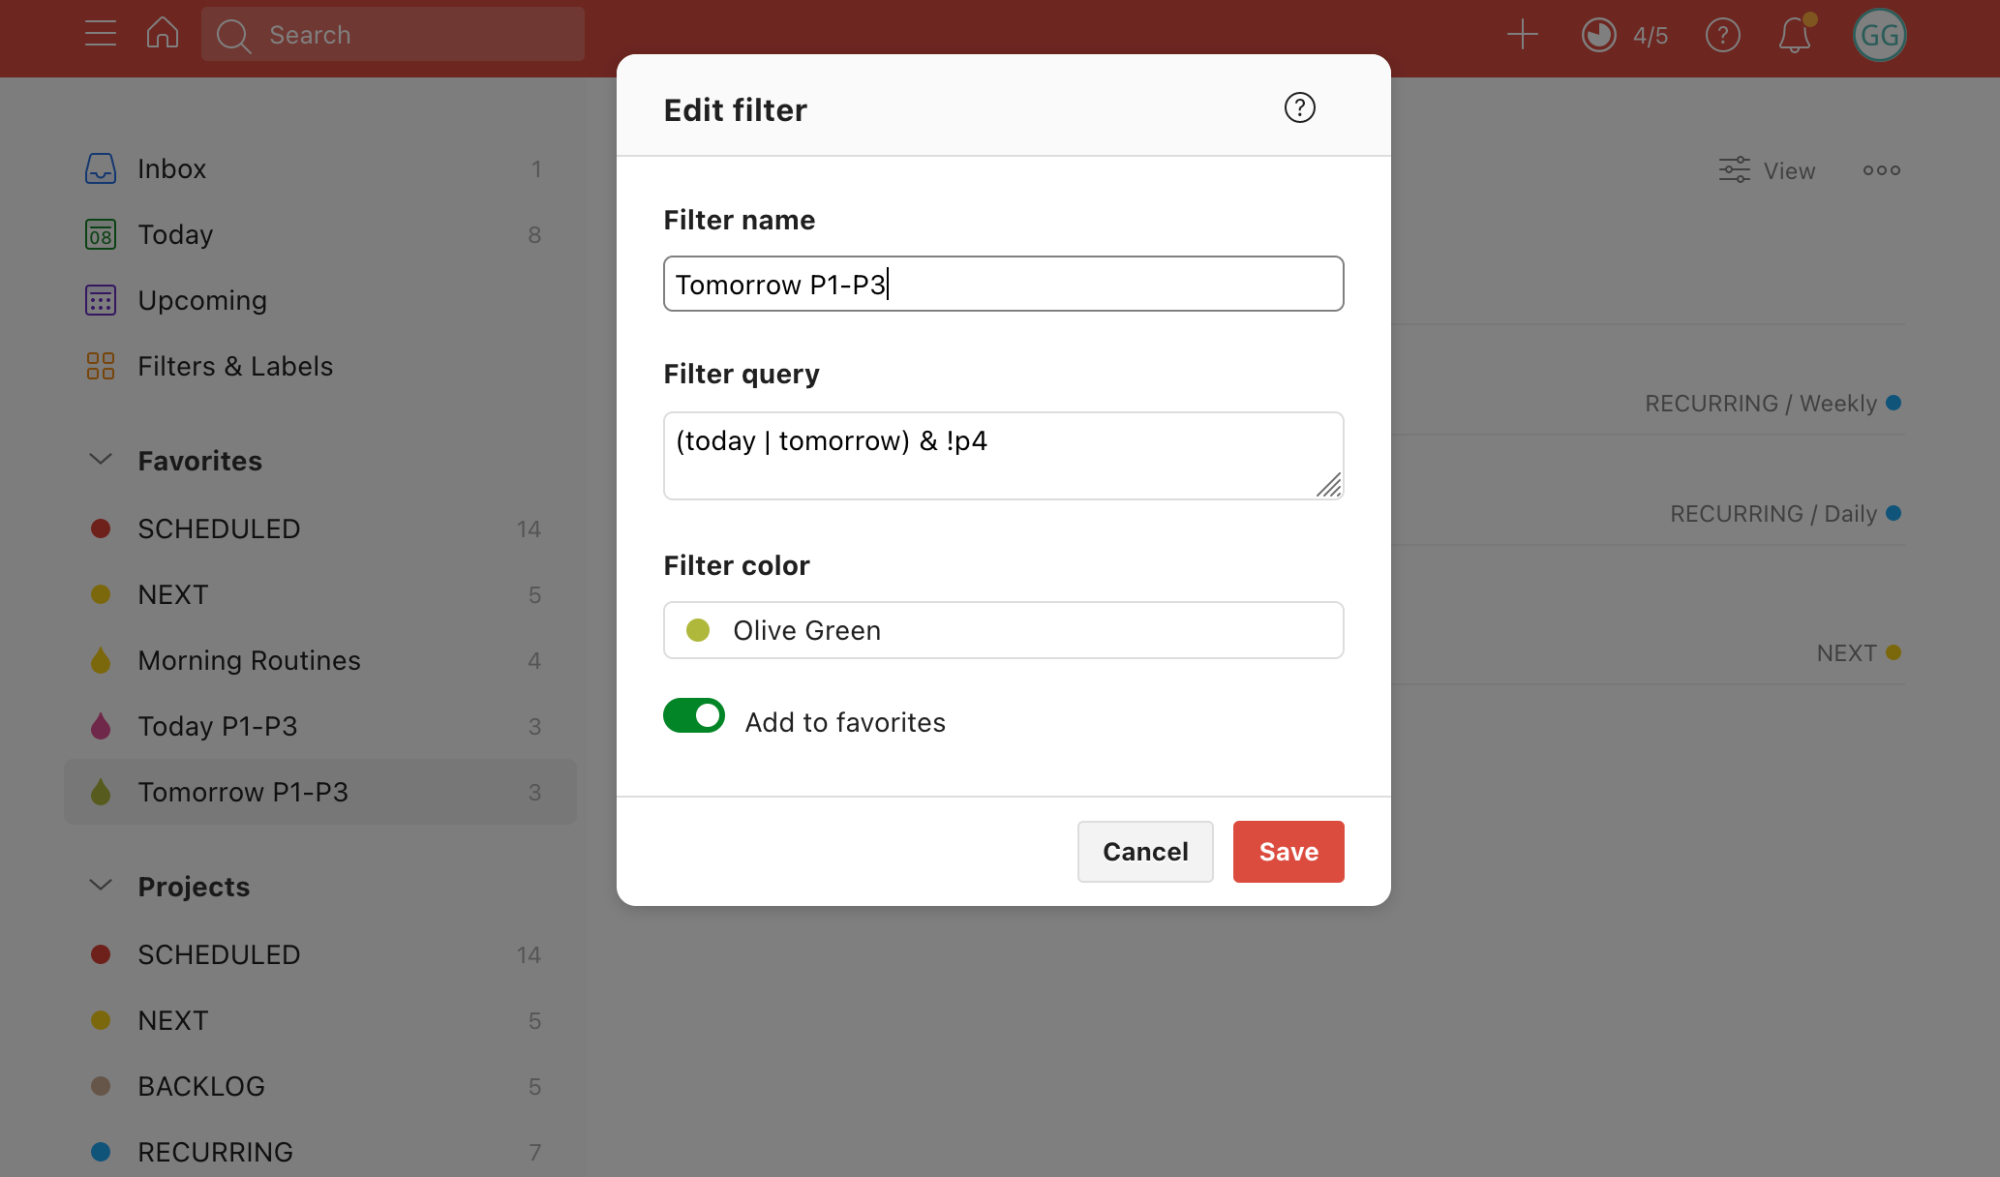2000x1177 pixels.
Task: Open the View options menu
Action: coord(1766,170)
